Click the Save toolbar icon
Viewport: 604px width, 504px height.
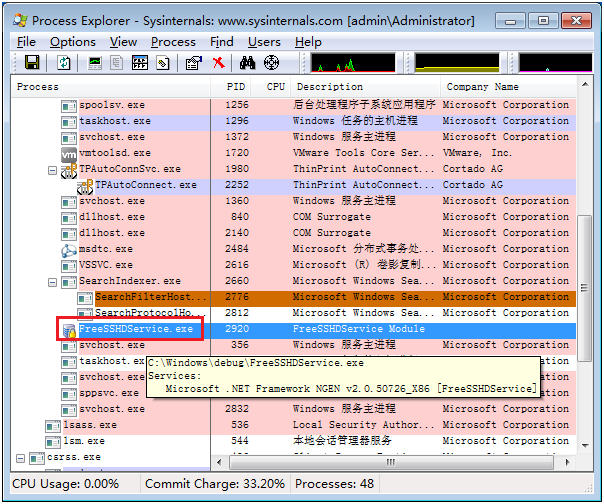32,62
